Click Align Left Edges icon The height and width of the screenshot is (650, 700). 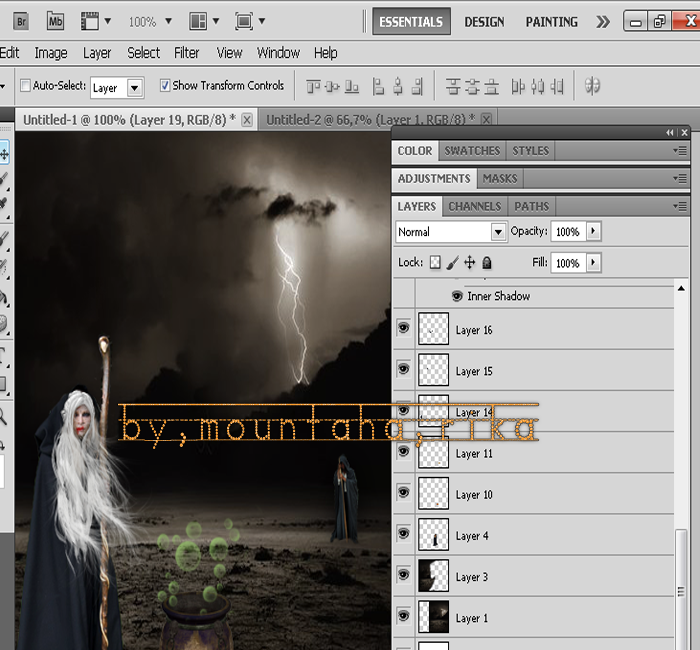[378, 86]
